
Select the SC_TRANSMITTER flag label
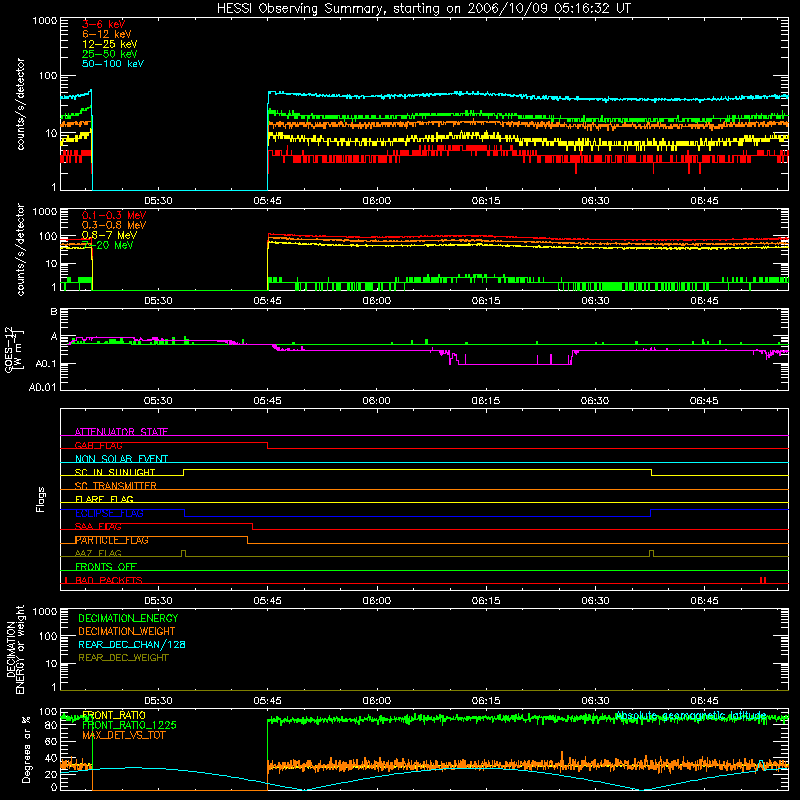(115, 486)
